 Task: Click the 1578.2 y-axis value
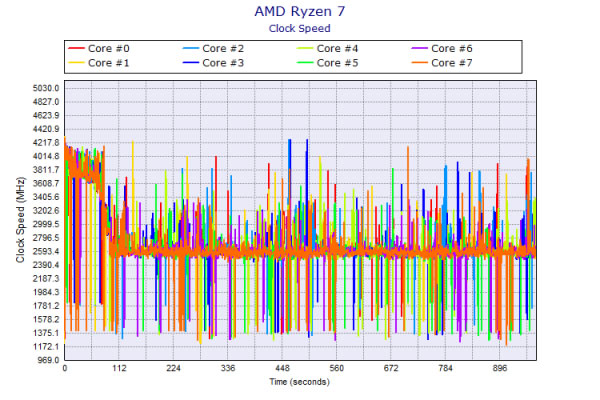pos(46,319)
